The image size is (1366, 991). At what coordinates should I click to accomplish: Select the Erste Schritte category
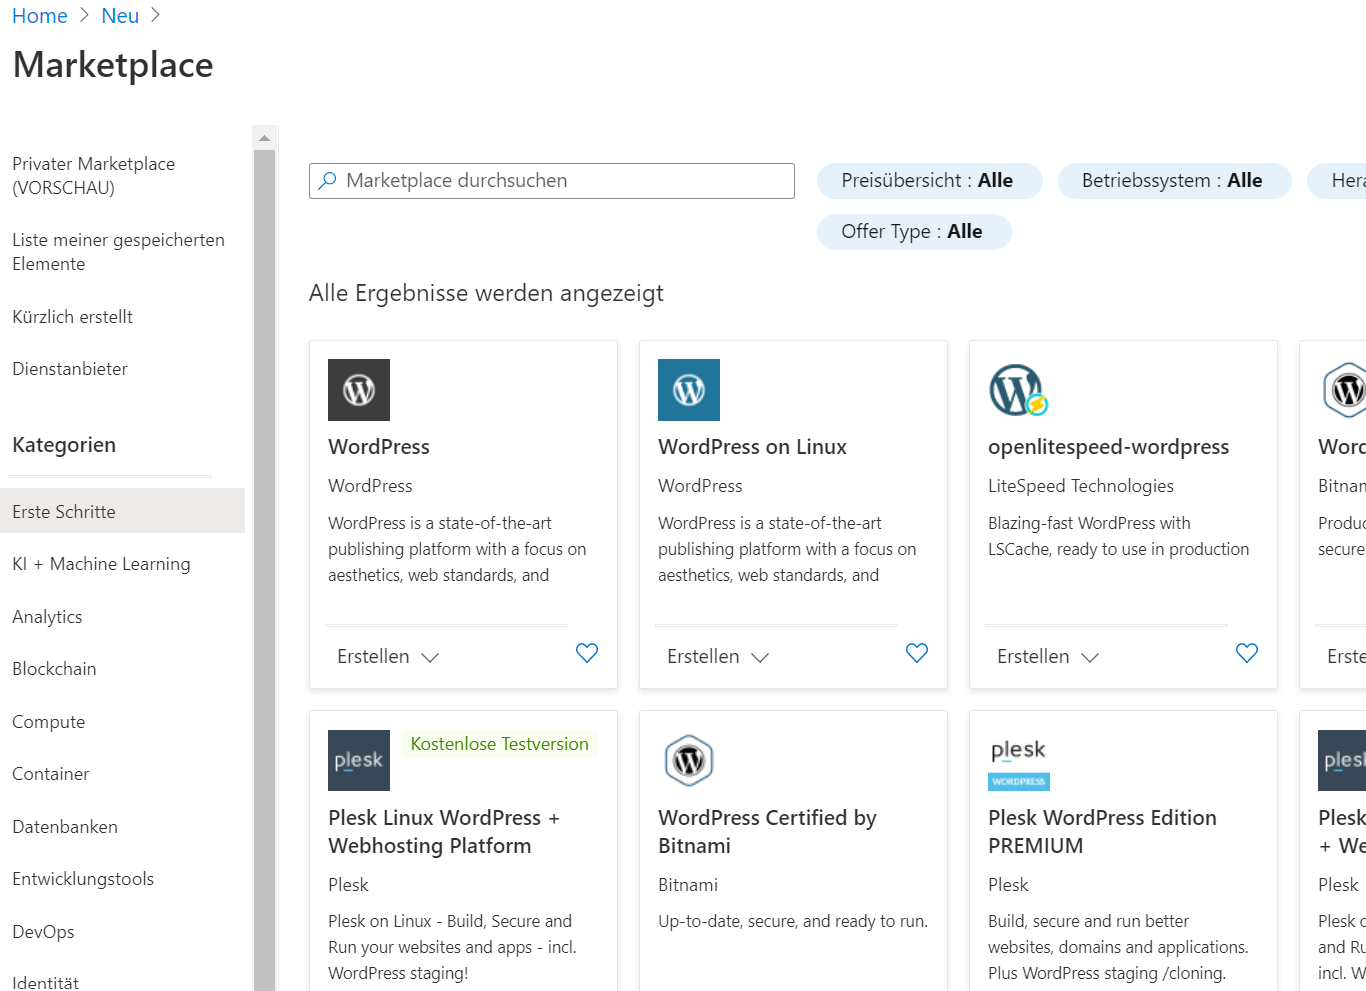click(122, 511)
